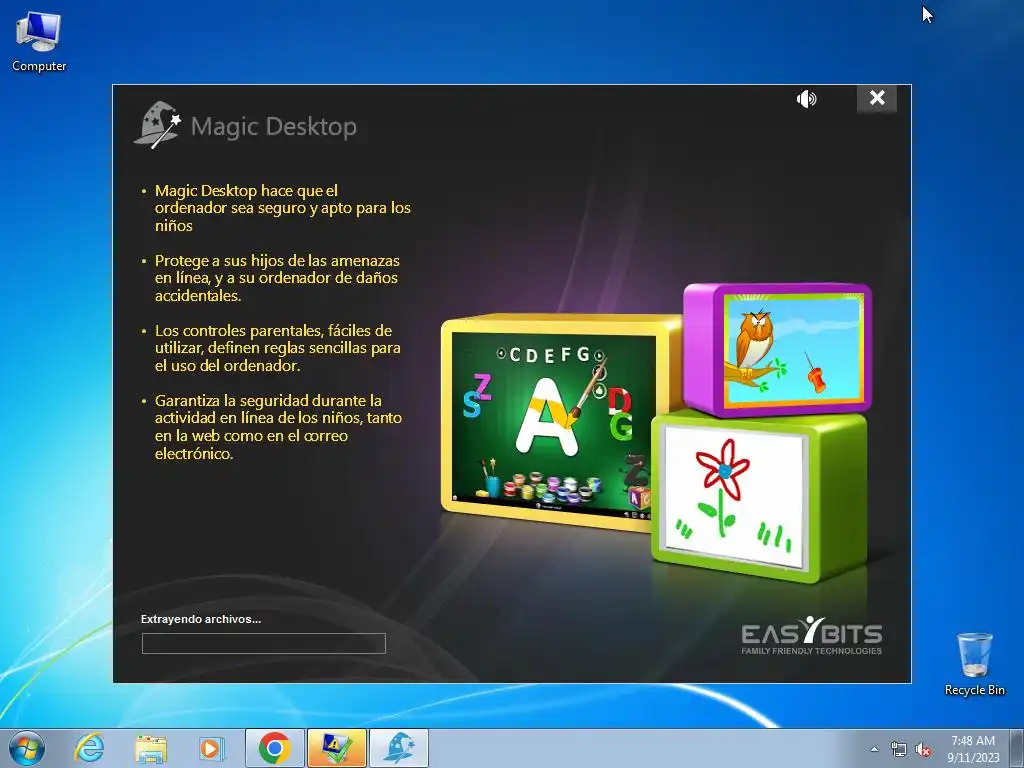Mute the Magic Desktop installer sound

pos(807,99)
